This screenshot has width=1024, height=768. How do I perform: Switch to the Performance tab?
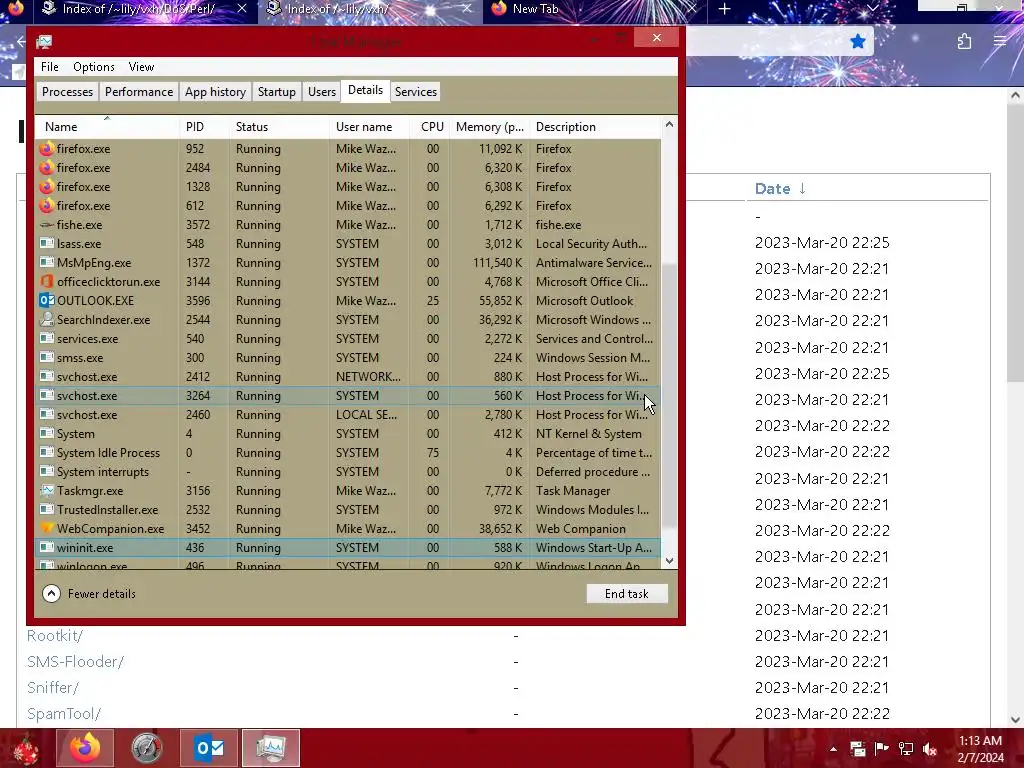pyautogui.click(x=139, y=91)
